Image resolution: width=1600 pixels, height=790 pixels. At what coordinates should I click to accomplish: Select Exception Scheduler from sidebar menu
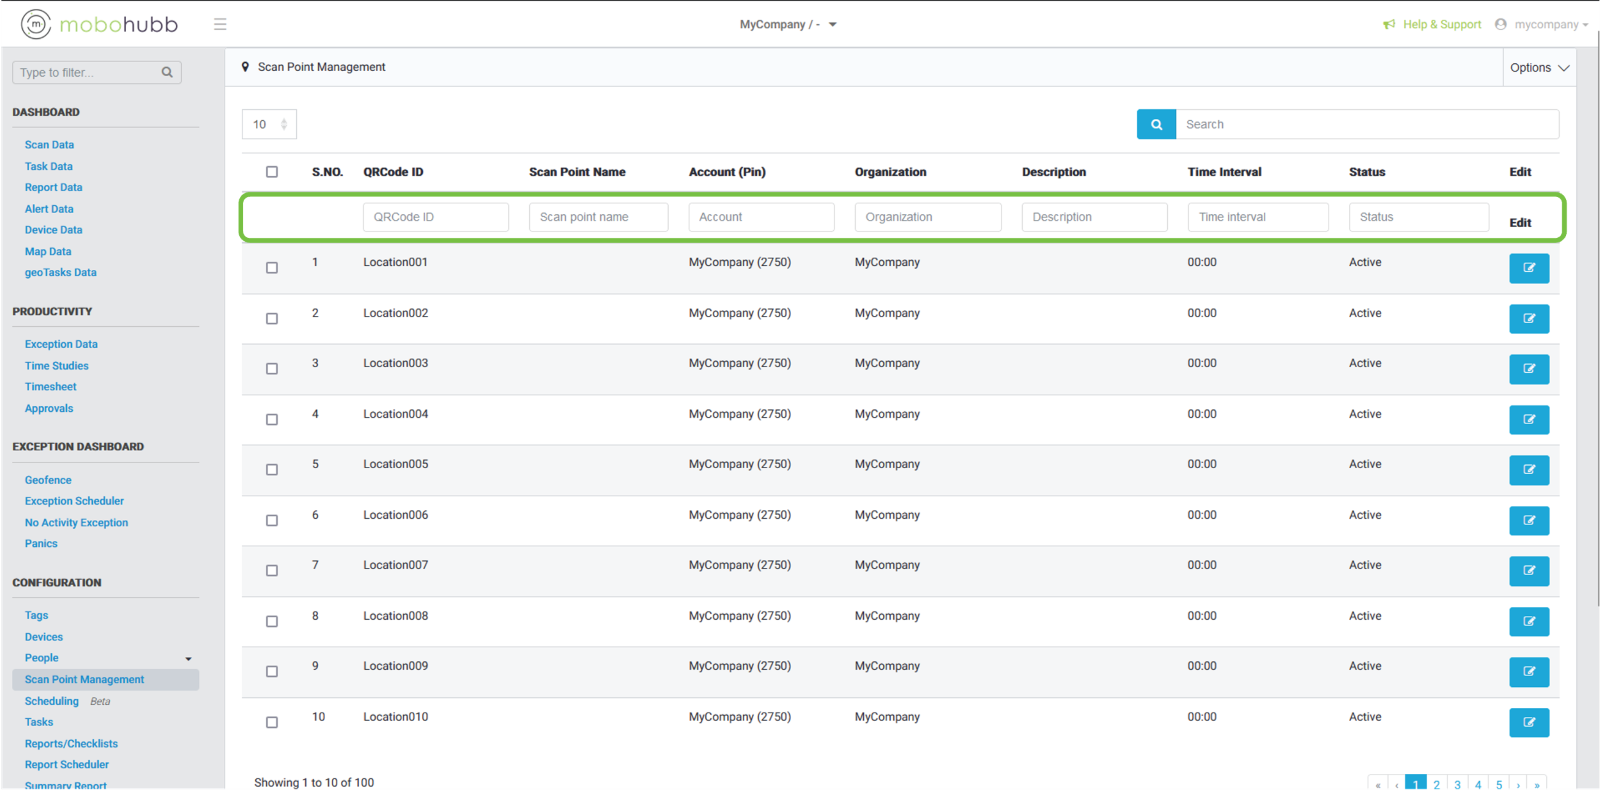pyautogui.click(x=74, y=501)
